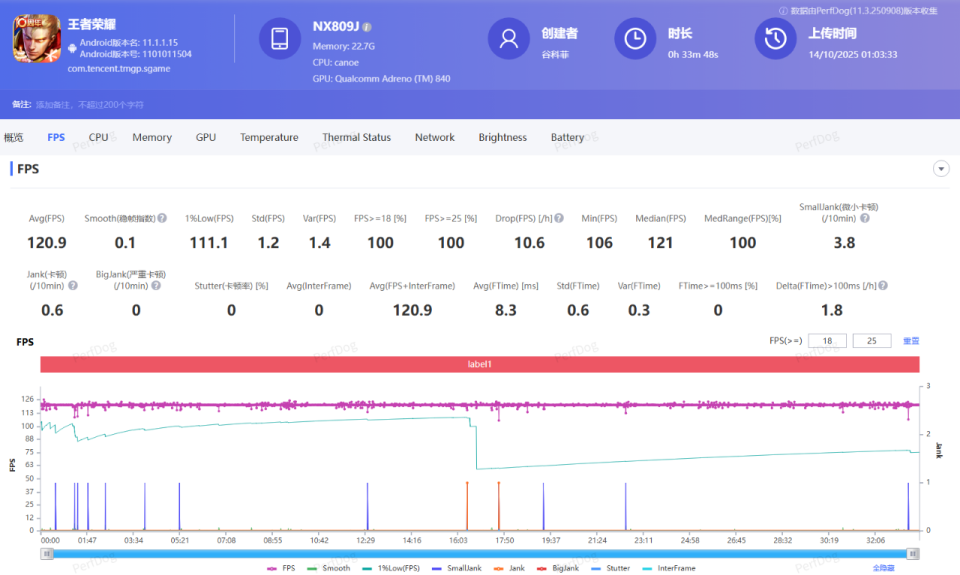Click the upload time history icon

coord(775,39)
